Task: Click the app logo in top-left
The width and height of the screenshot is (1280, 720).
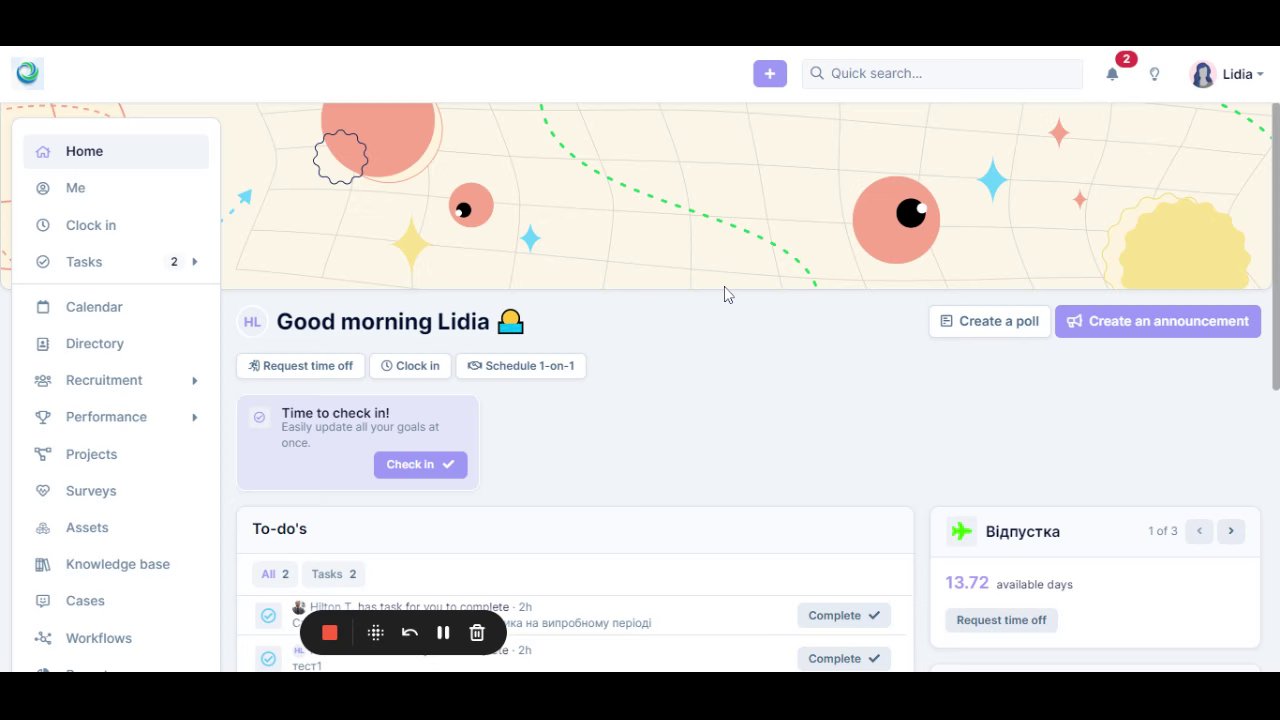Action: (28, 73)
